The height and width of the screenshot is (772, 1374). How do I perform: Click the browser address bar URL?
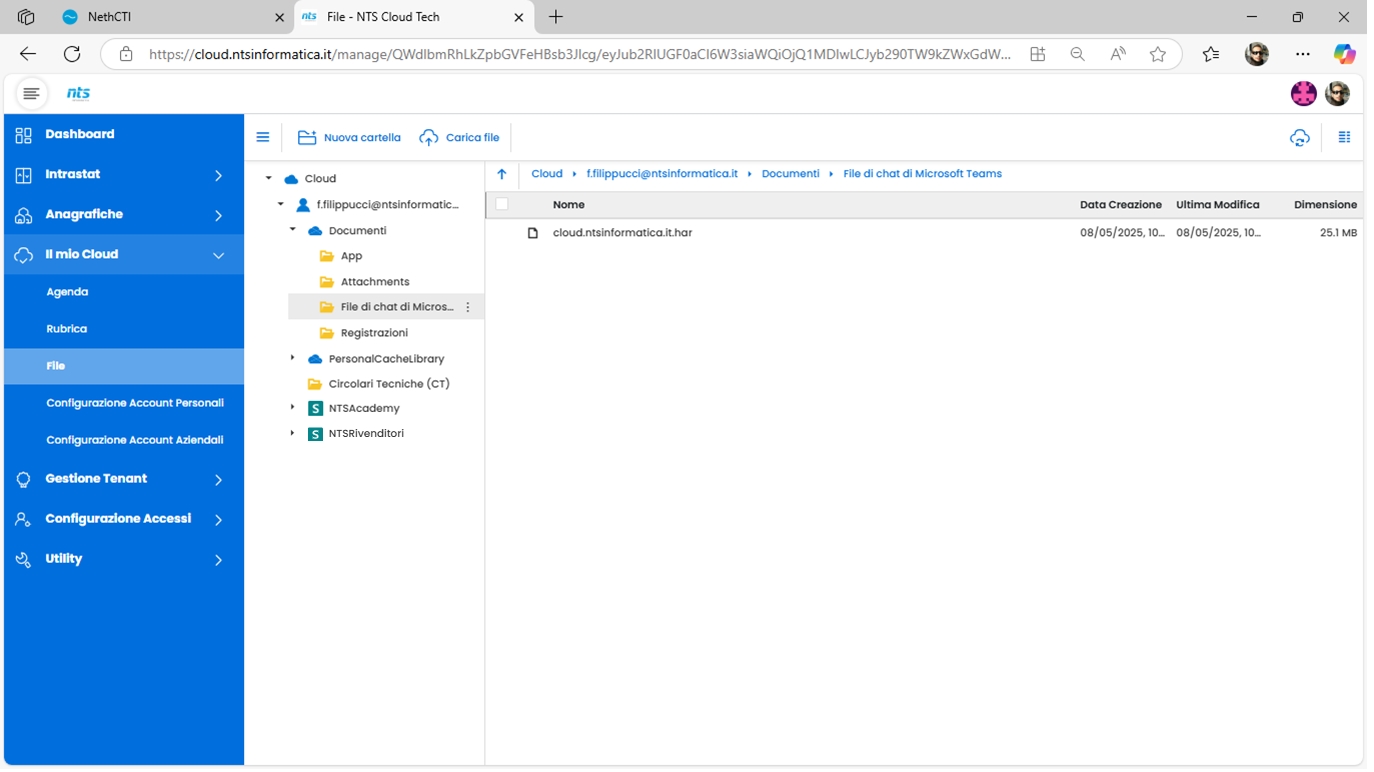(580, 54)
